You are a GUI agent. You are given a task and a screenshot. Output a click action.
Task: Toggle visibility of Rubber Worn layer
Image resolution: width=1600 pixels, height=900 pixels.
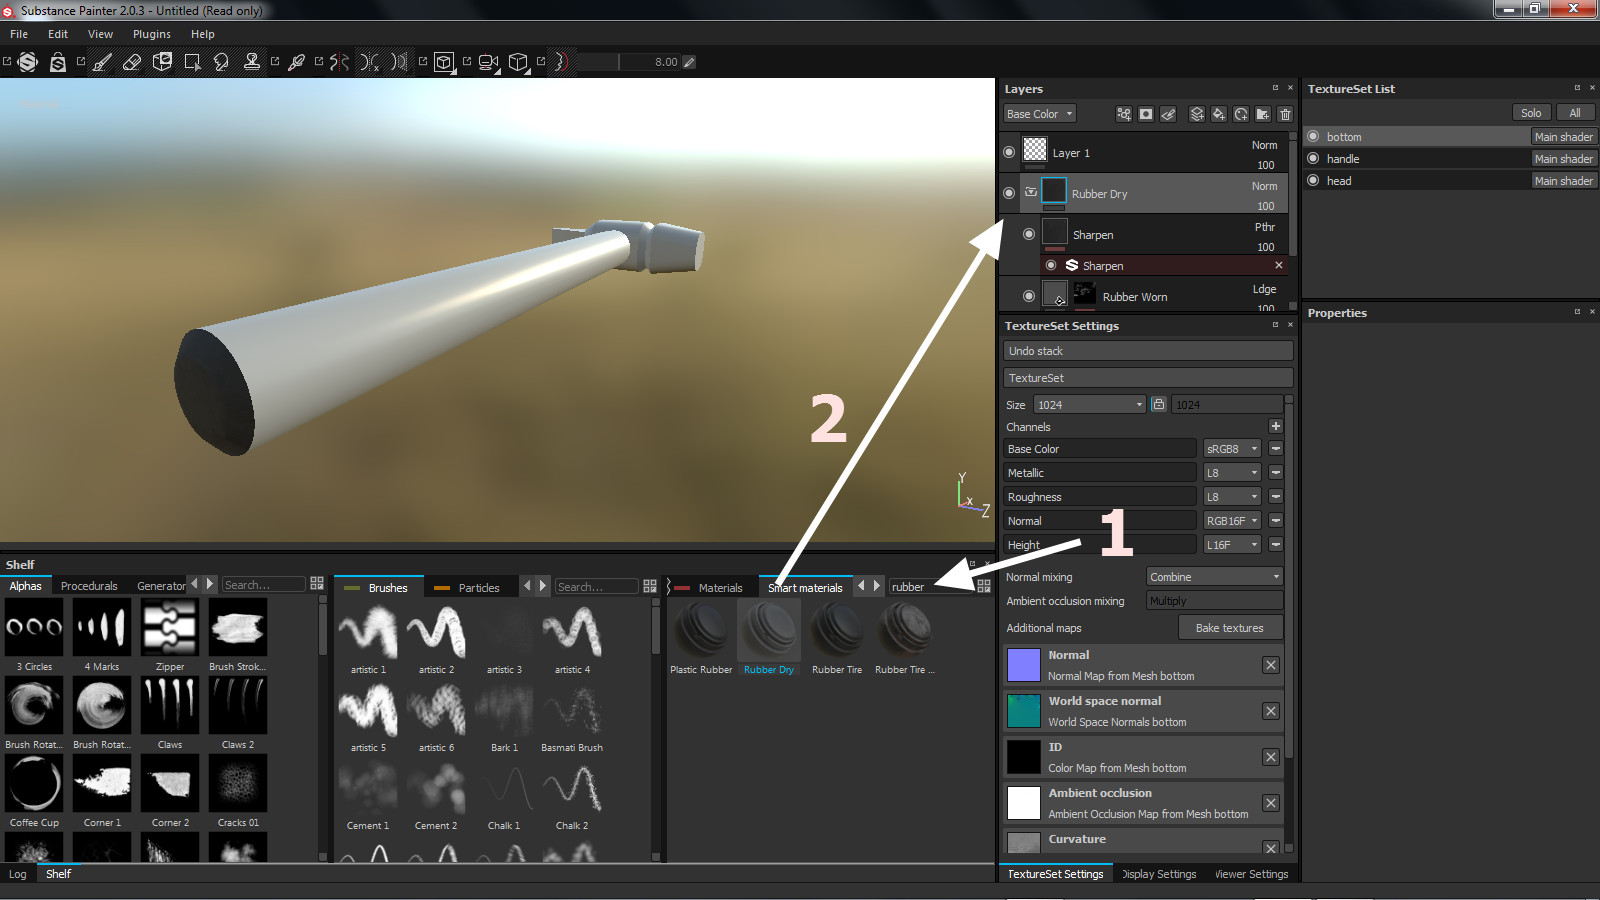pos(1029,296)
